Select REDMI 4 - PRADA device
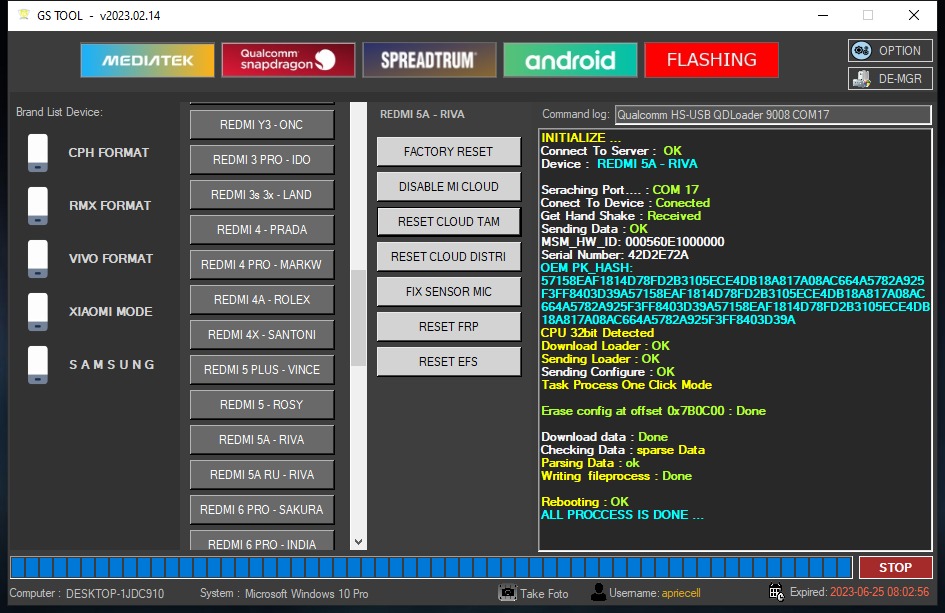 [x=262, y=230]
